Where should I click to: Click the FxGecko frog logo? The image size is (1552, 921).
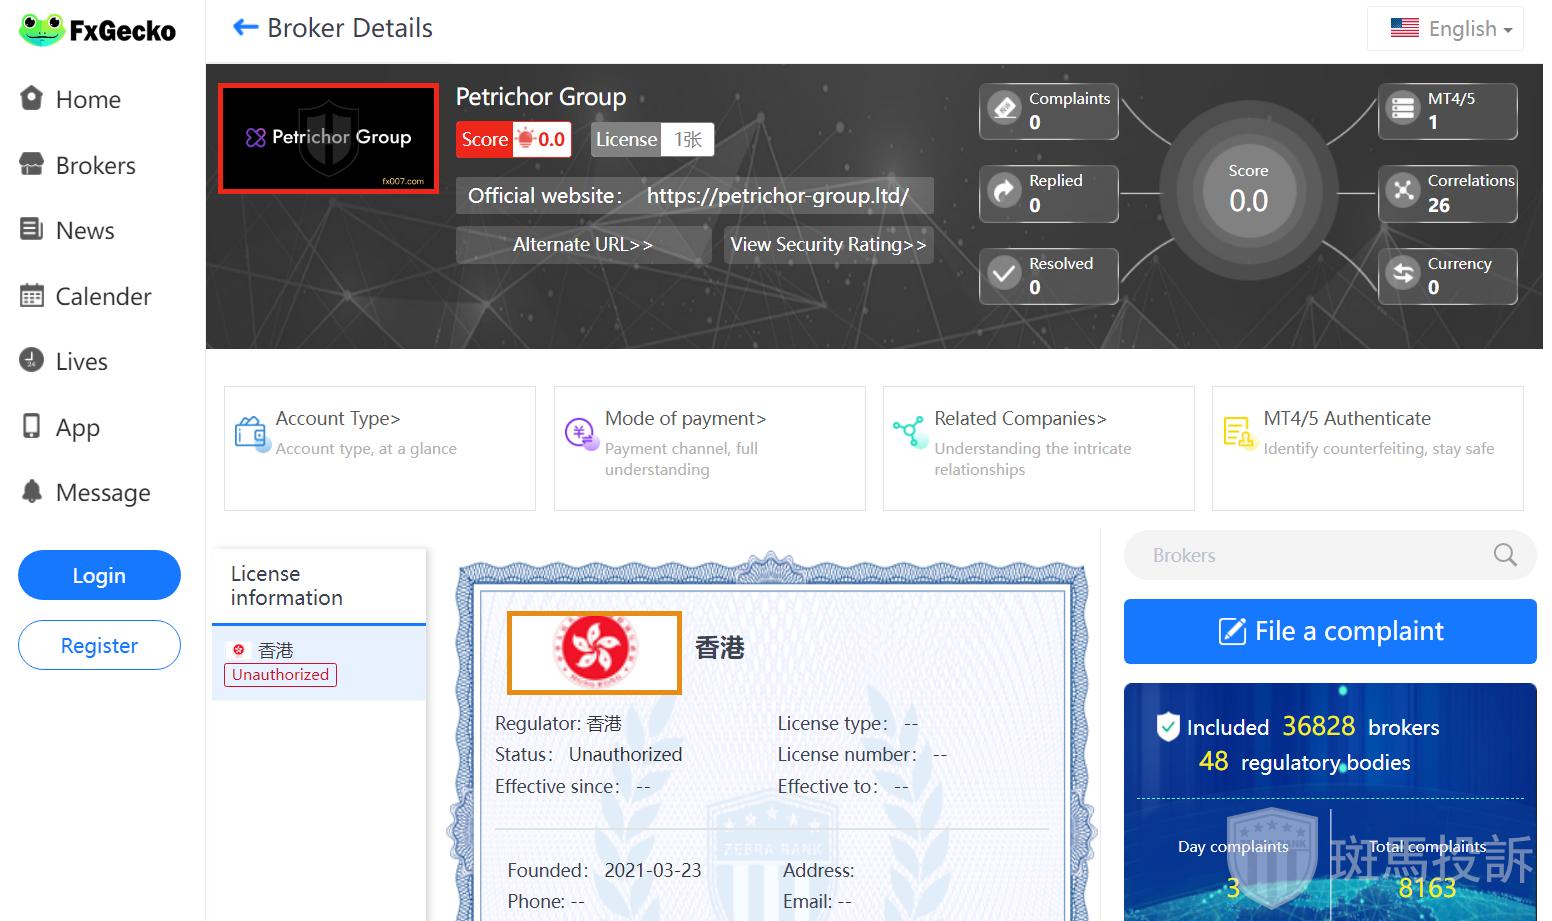[42, 30]
